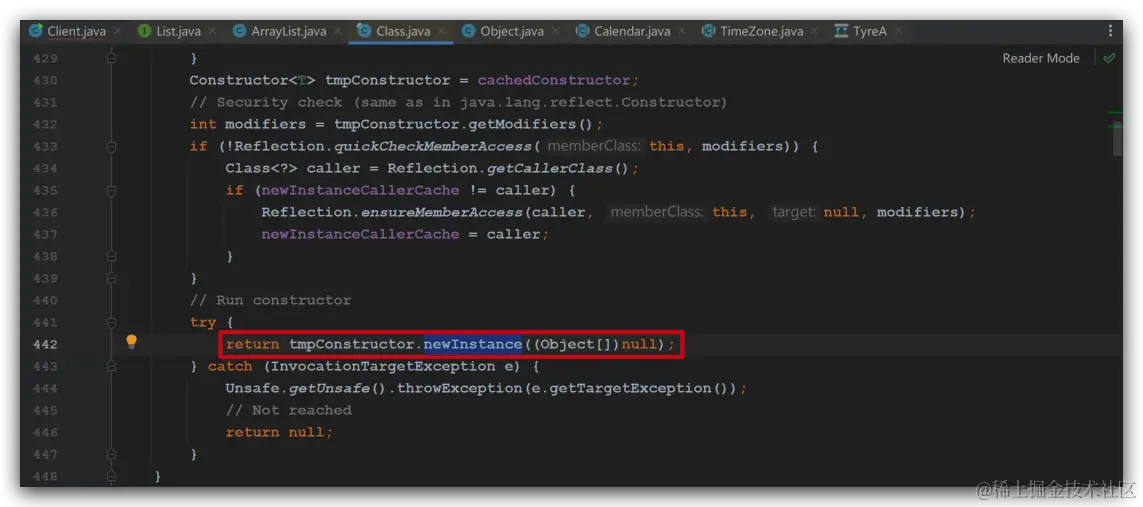
Task: Close the ArrayList.java tab
Action: pos(338,31)
